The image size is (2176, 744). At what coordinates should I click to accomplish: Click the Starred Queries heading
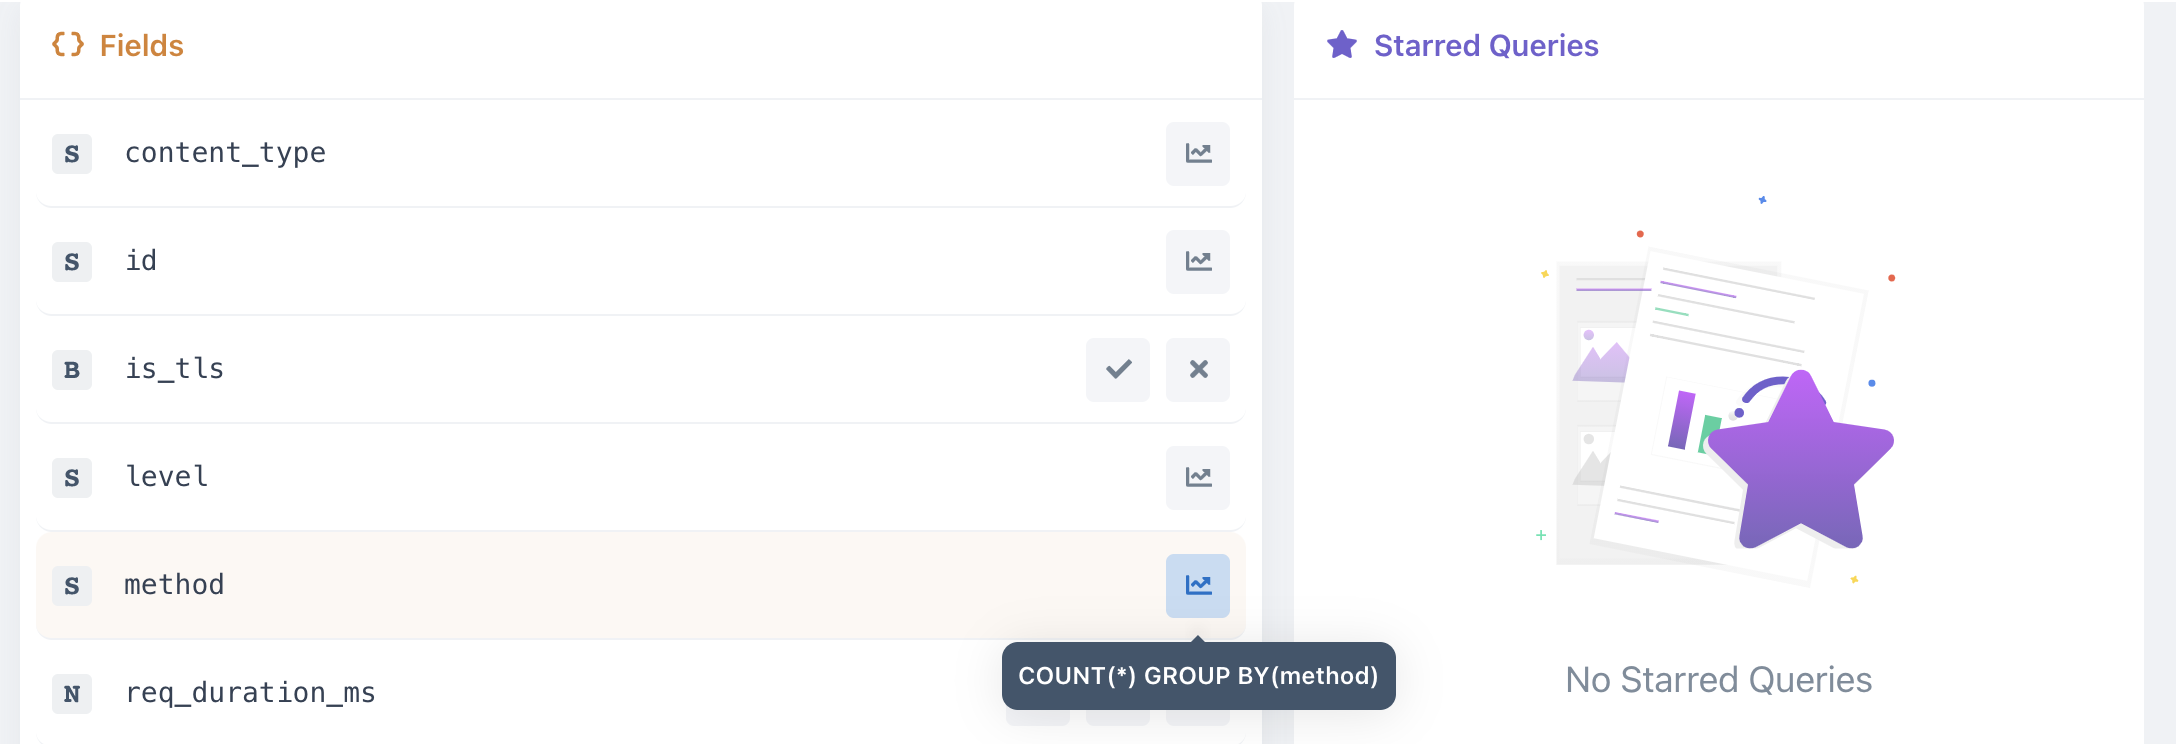click(1486, 46)
